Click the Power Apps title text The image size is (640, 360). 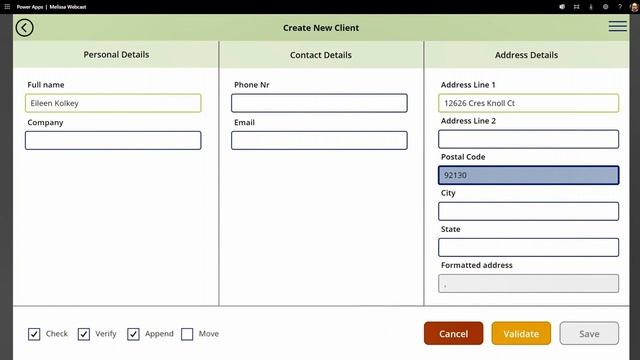[30, 7]
